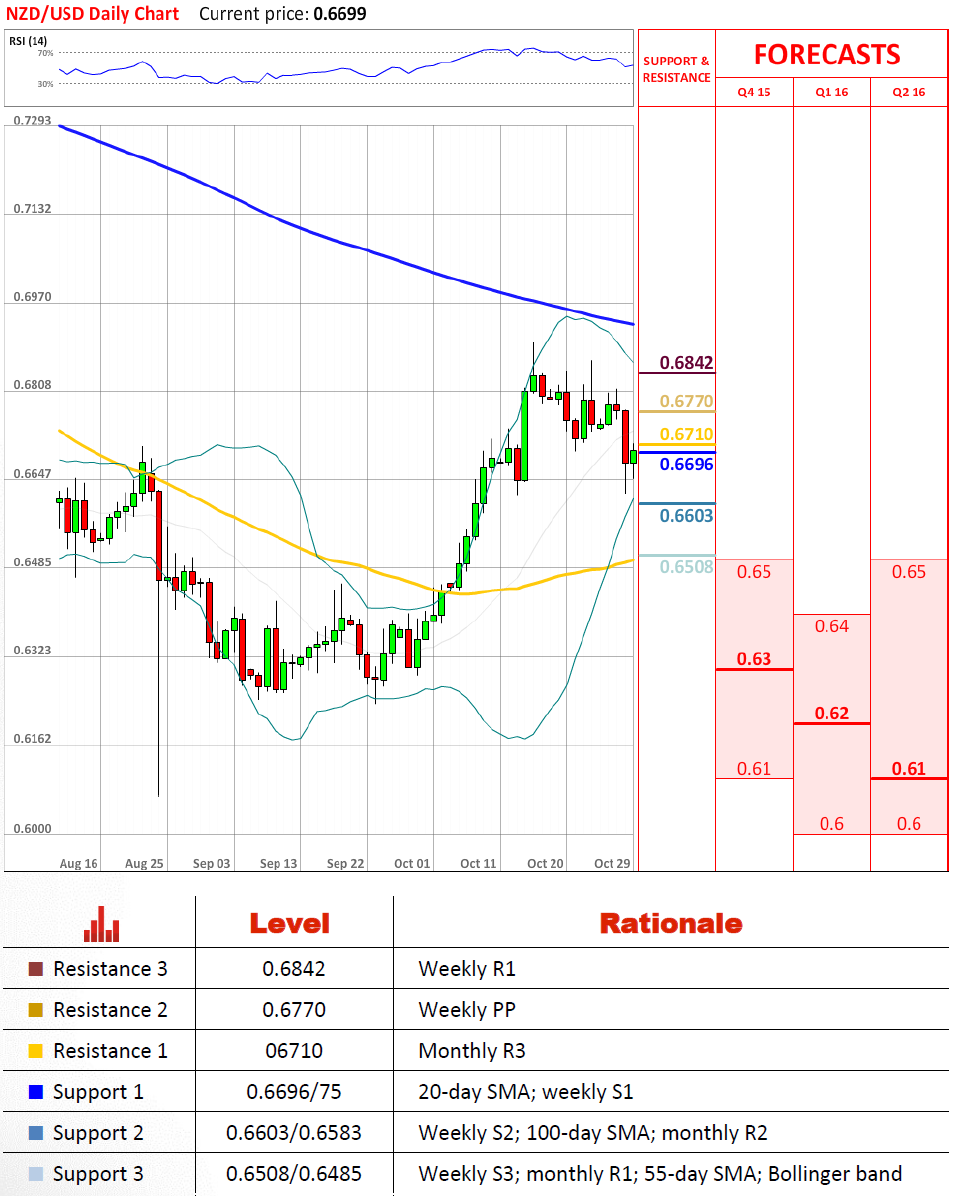This screenshot has width=958, height=1196.
Task: Select the Q2 16 forecast column header
Action: pos(908,92)
